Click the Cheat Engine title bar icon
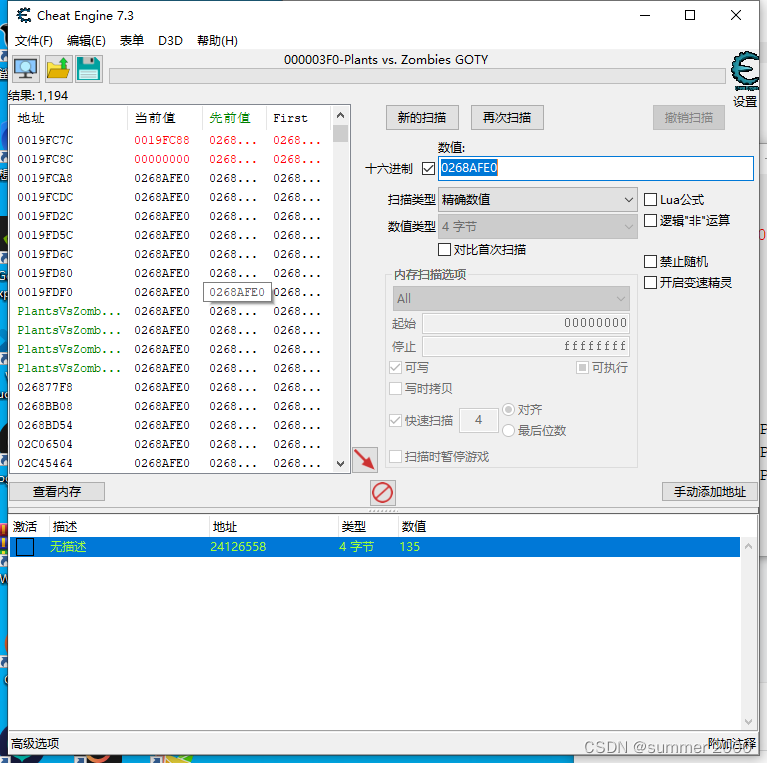This screenshot has width=767, height=763. click(23, 15)
